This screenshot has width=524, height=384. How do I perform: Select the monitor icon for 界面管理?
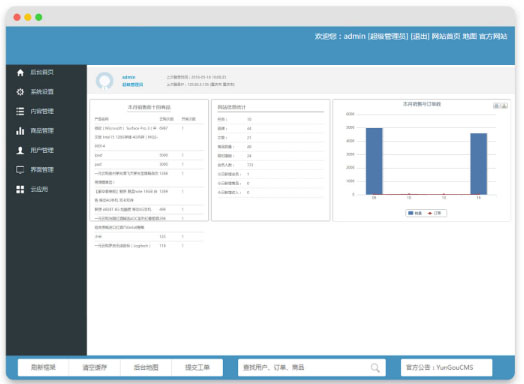click(20, 170)
